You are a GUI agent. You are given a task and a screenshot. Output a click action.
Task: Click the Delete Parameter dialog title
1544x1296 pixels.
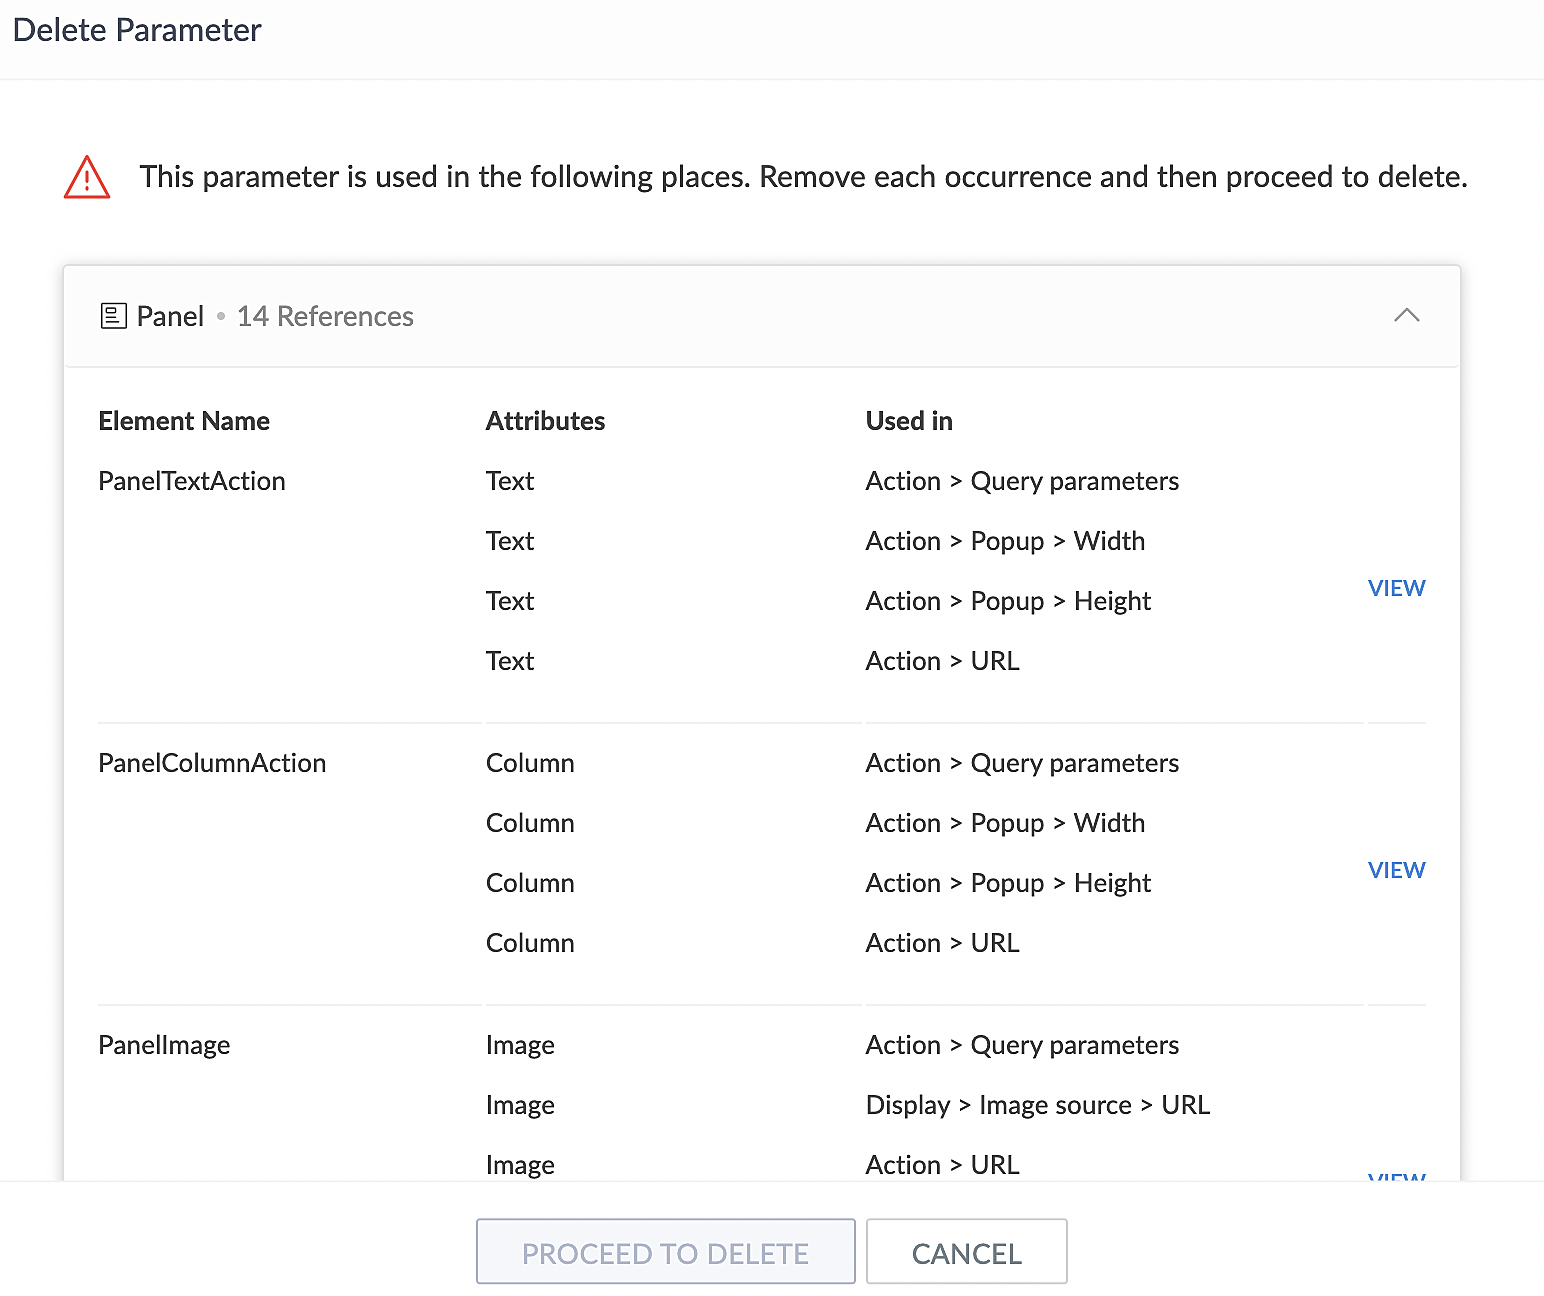137,30
